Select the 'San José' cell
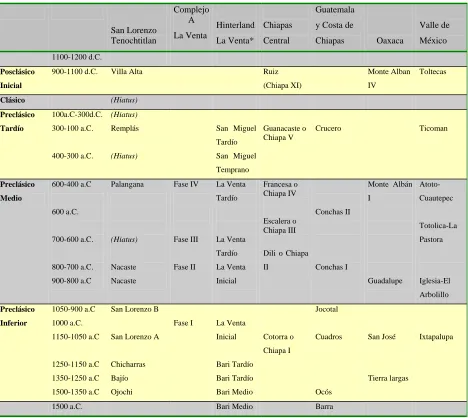Image resolution: width=468 pixels, height=418 pixels. point(381,337)
